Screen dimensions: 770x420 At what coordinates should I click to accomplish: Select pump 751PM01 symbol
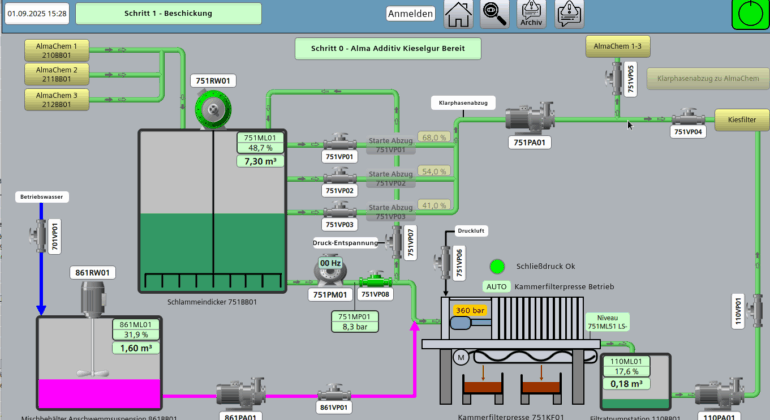point(330,270)
